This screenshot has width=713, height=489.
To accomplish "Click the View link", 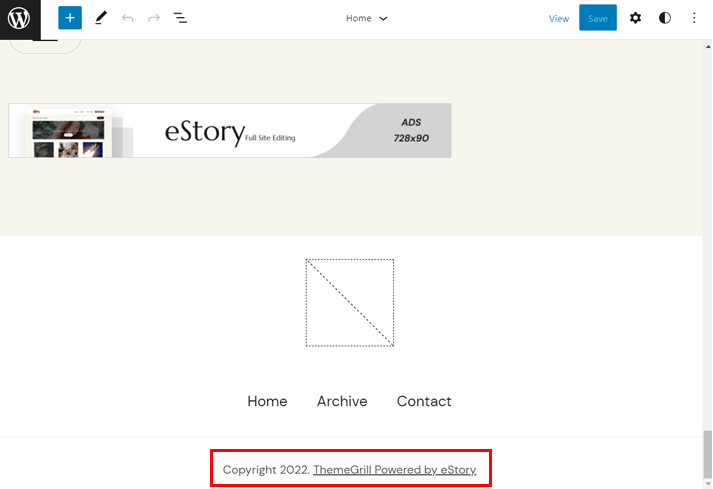I will pos(559,18).
